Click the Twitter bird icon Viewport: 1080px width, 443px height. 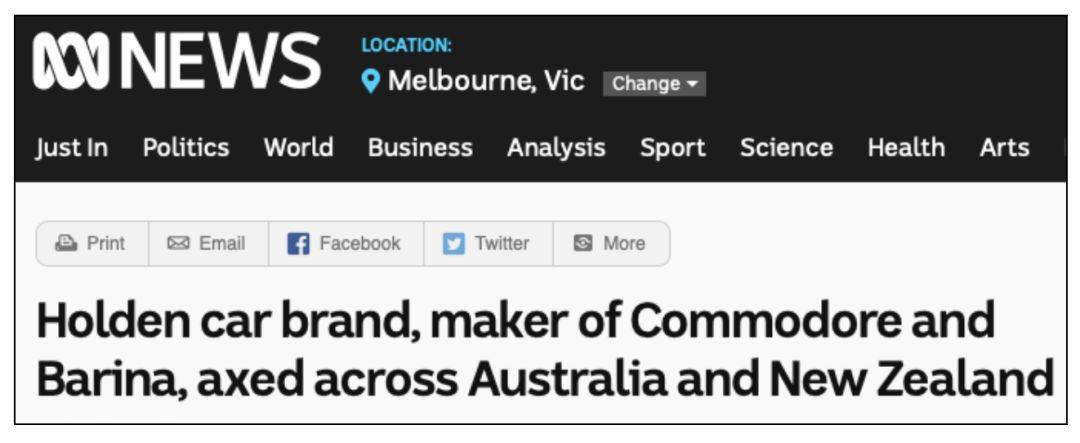click(x=453, y=244)
